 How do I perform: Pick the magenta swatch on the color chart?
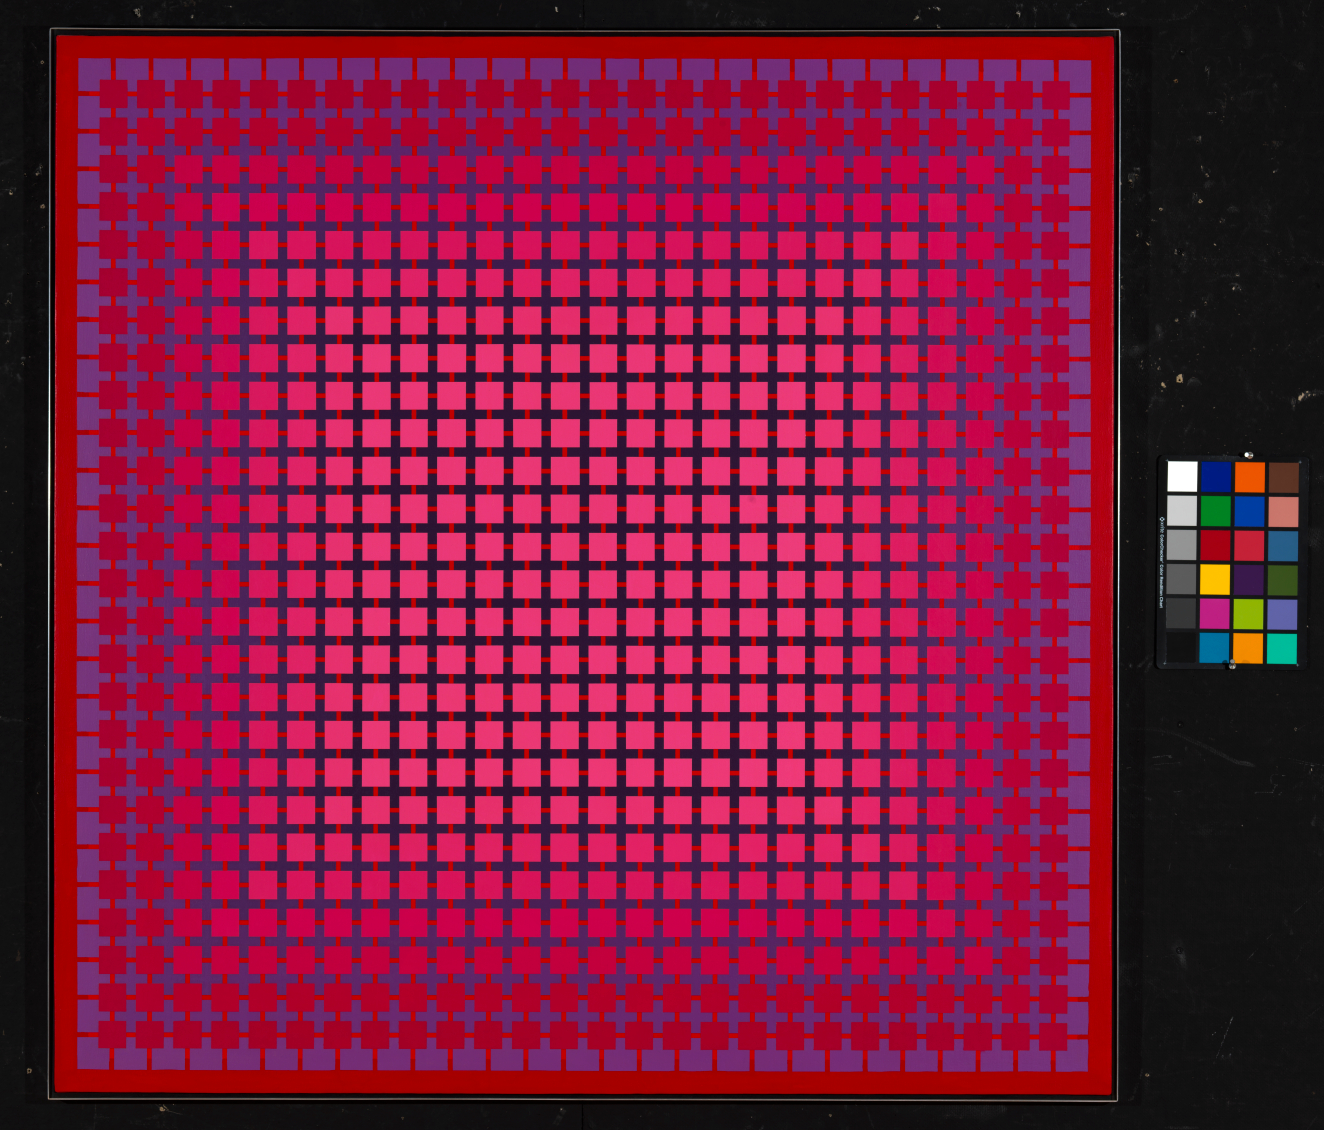1215,613
